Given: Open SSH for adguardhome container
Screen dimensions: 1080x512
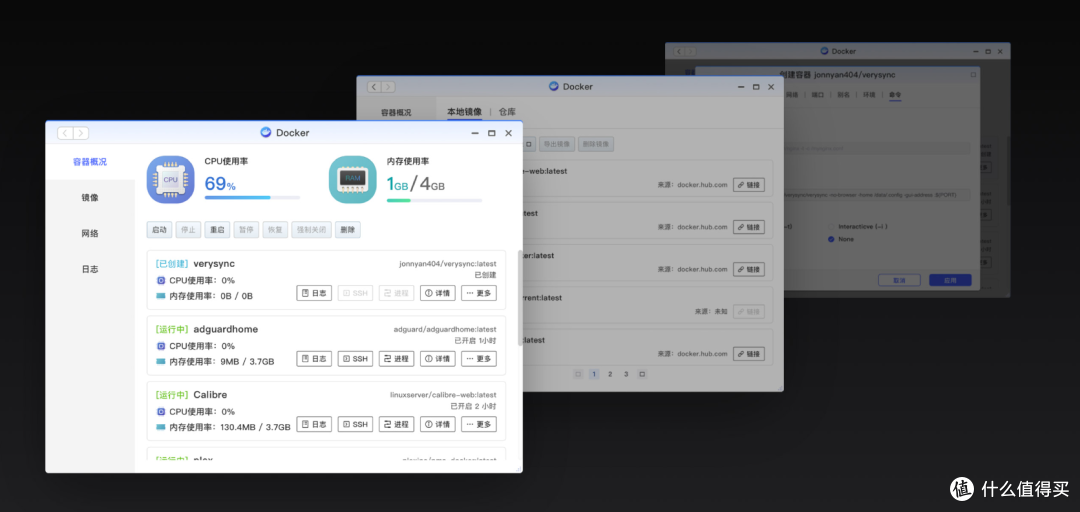Looking at the screenshot, I should tap(355, 358).
